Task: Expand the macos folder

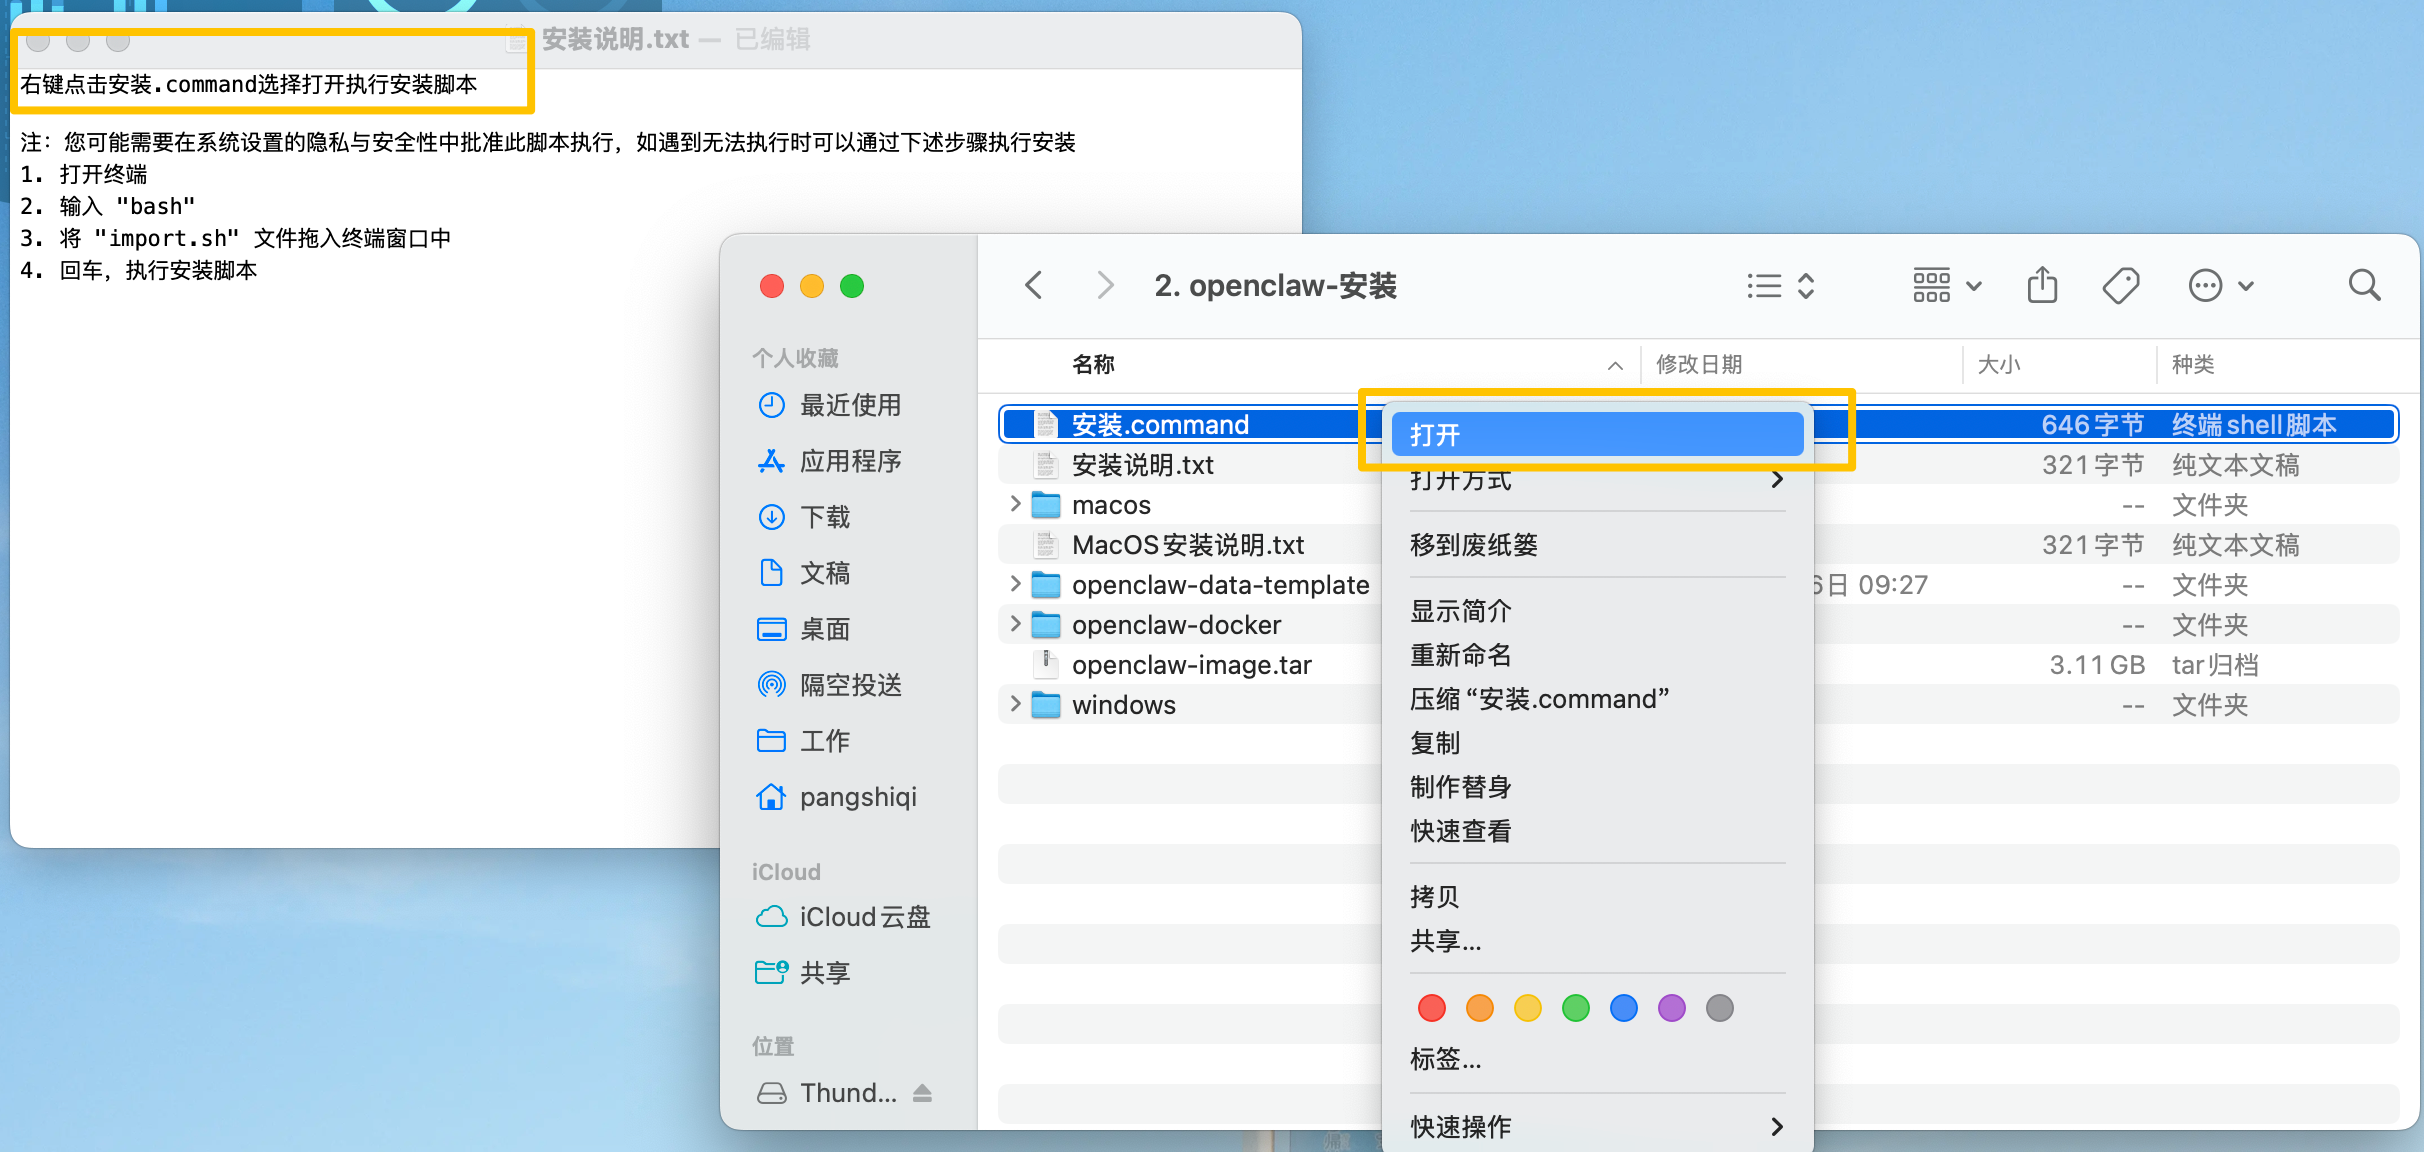Action: (x=1015, y=504)
